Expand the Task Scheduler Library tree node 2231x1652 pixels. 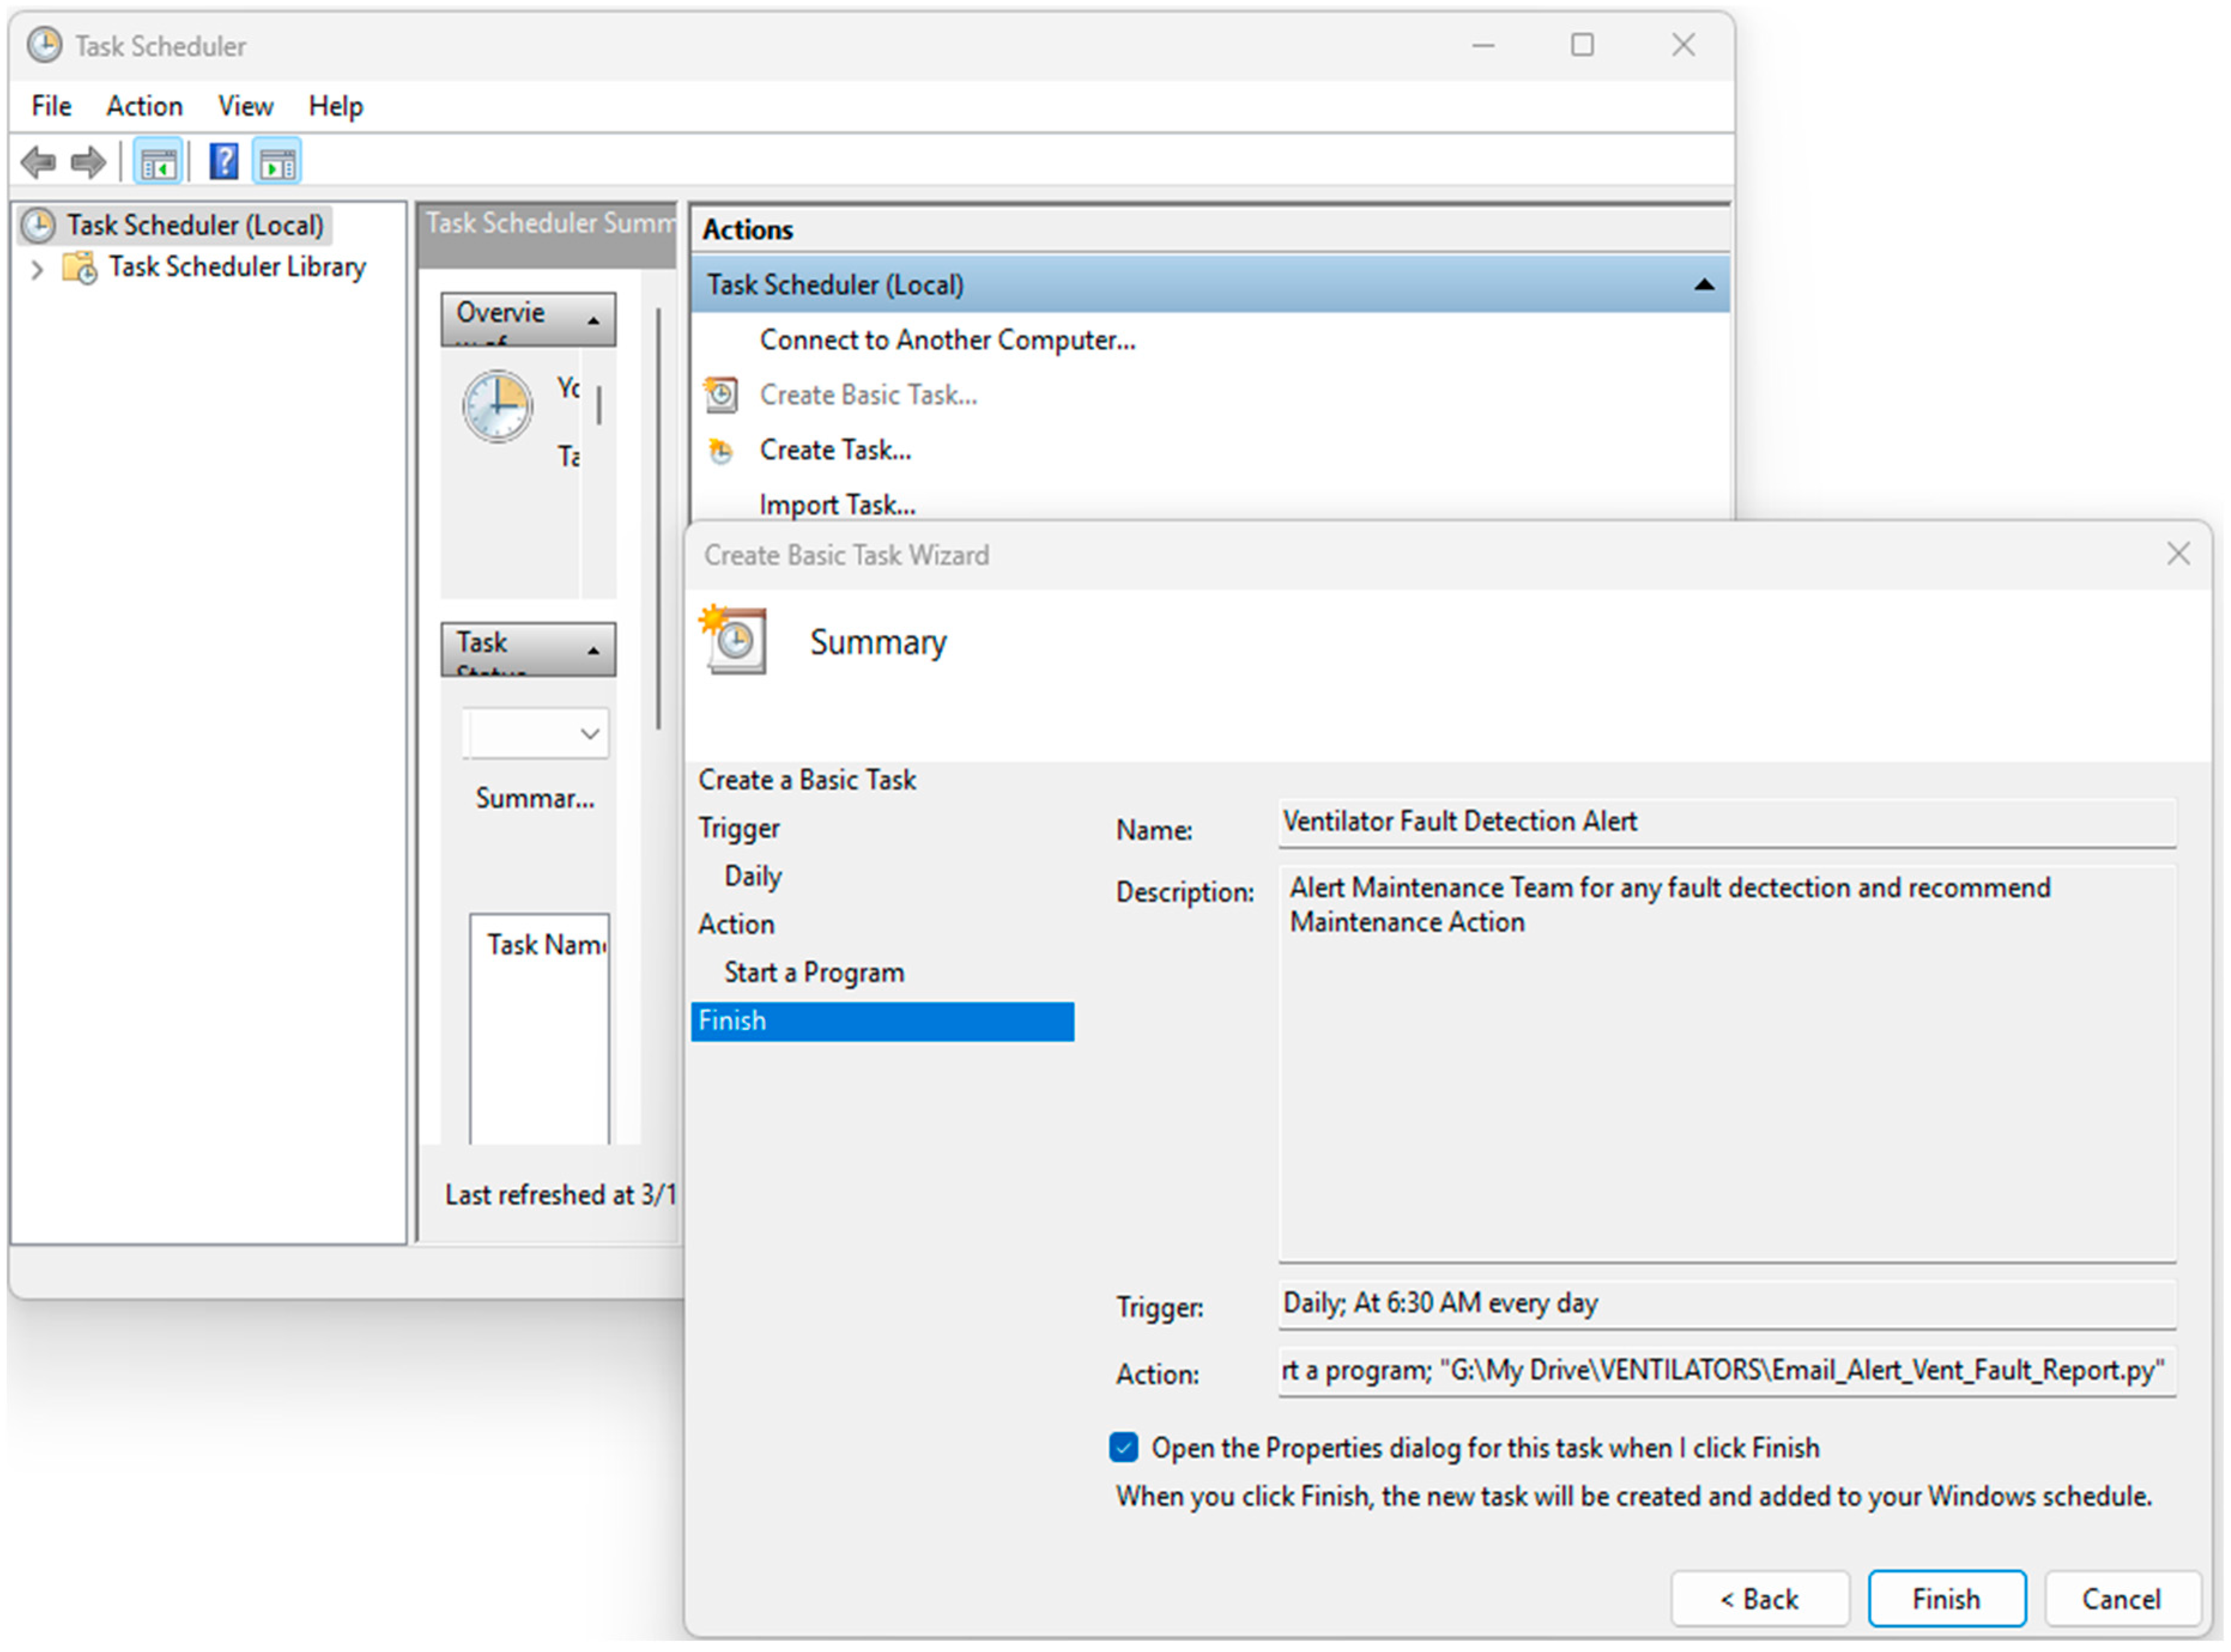click(x=37, y=269)
